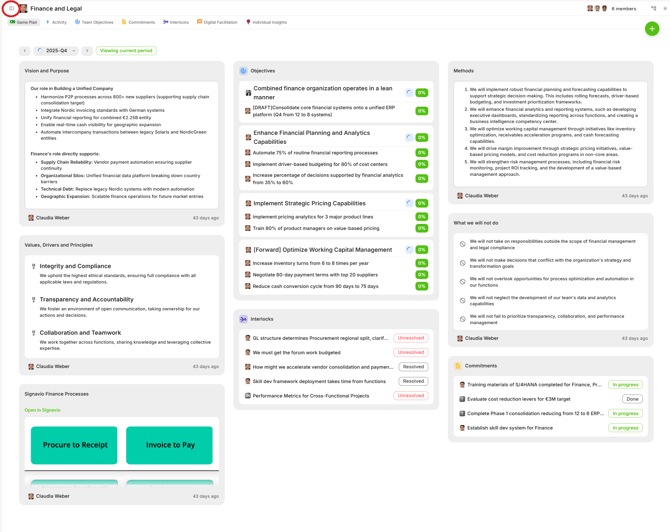Click Unresolved status on GL structure interlock
This screenshot has height=532, width=670.
[410, 338]
